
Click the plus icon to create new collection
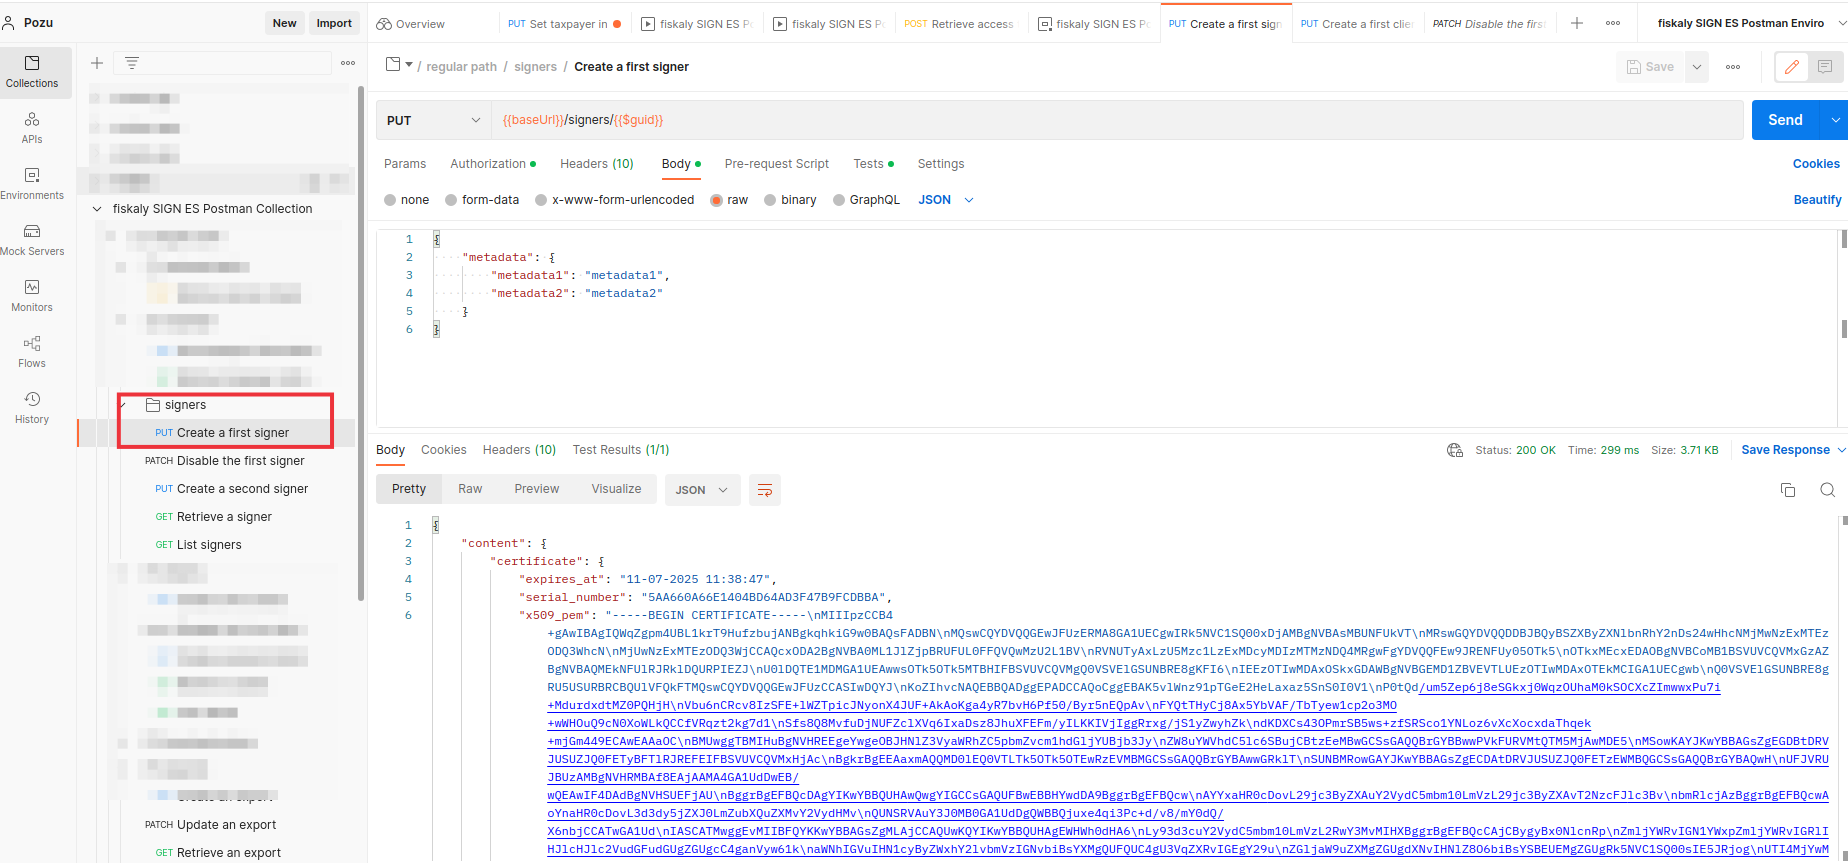point(97,63)
